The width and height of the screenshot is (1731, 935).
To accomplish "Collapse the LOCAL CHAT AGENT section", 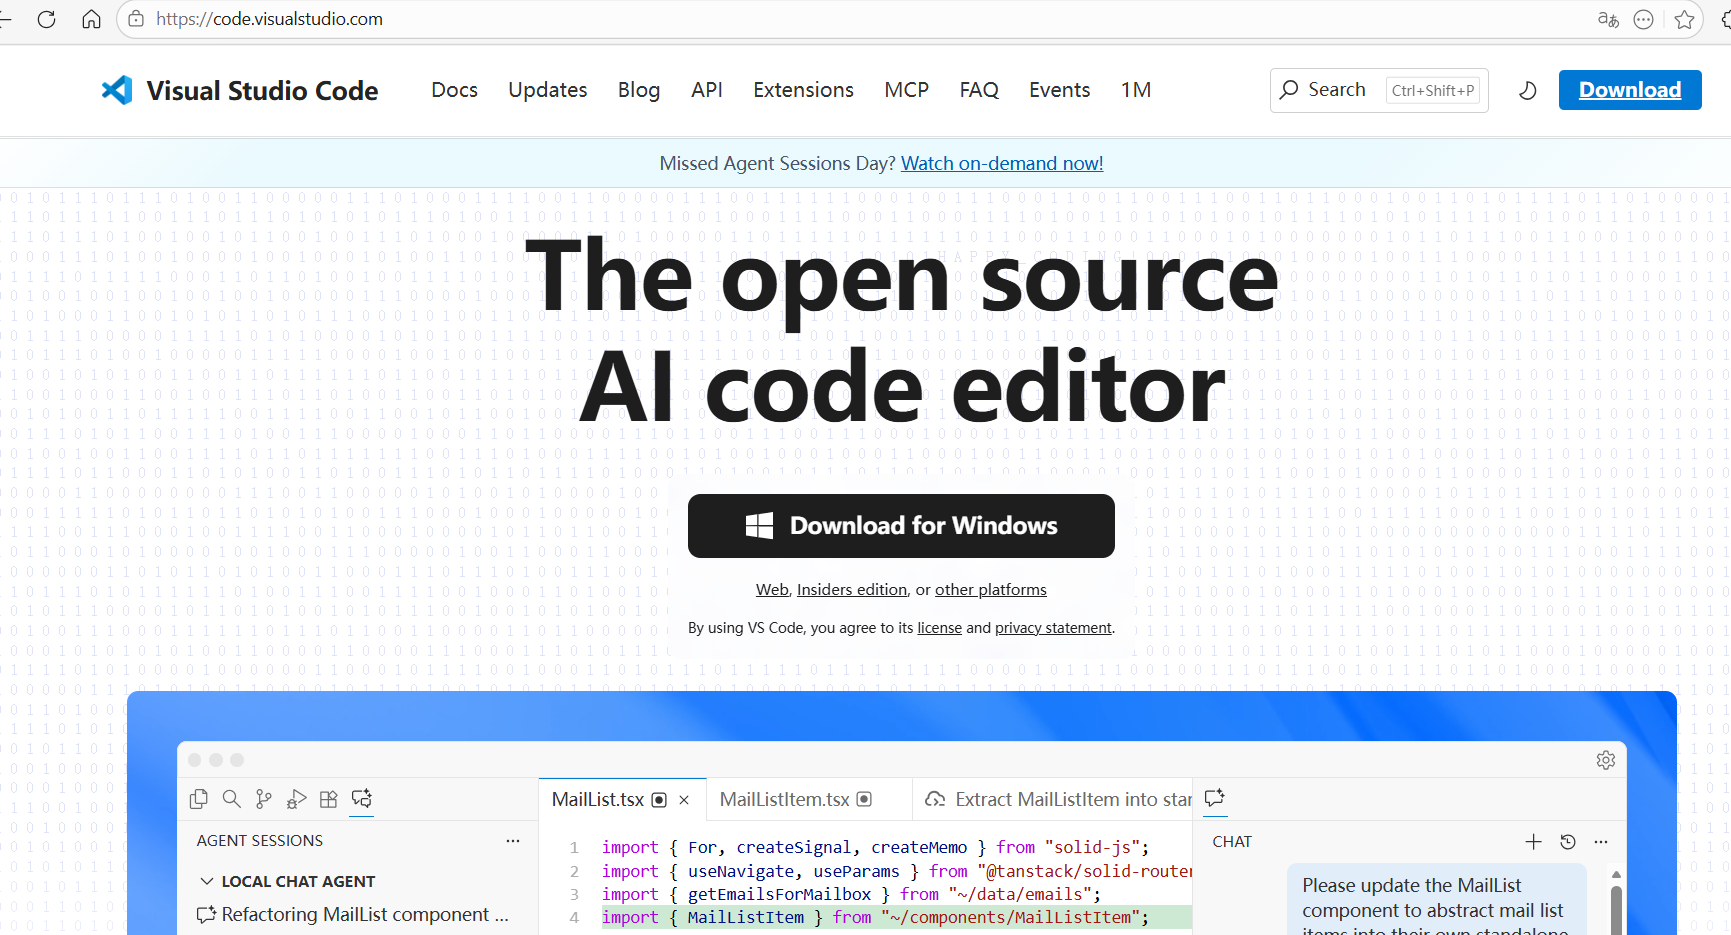I will pyautogui.click(x=207, y=881).
